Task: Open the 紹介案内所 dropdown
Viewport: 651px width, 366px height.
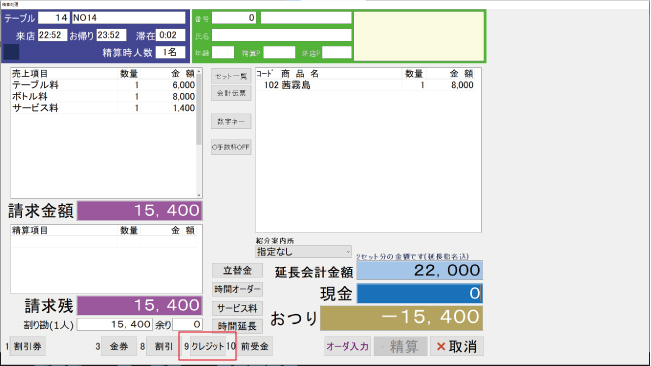Action: point(303,251)
